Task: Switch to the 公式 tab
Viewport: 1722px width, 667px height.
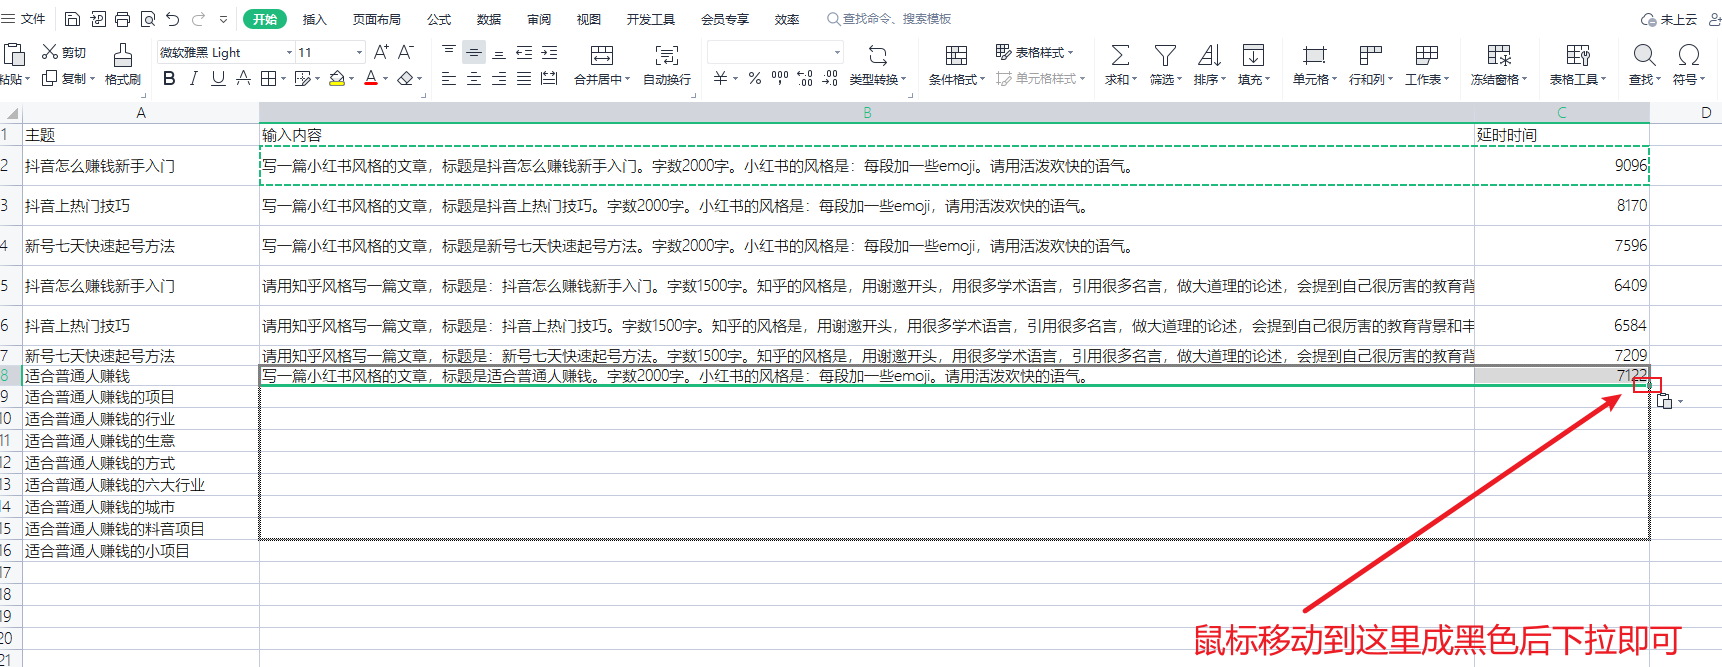Action: click(439, 19)
